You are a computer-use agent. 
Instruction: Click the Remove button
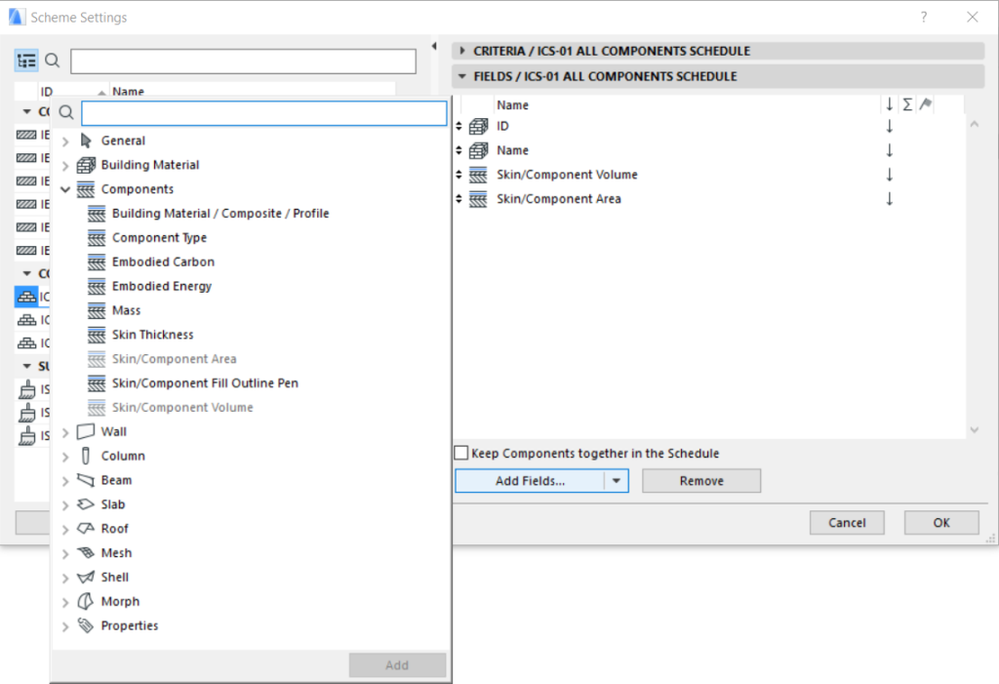(701, 481)
